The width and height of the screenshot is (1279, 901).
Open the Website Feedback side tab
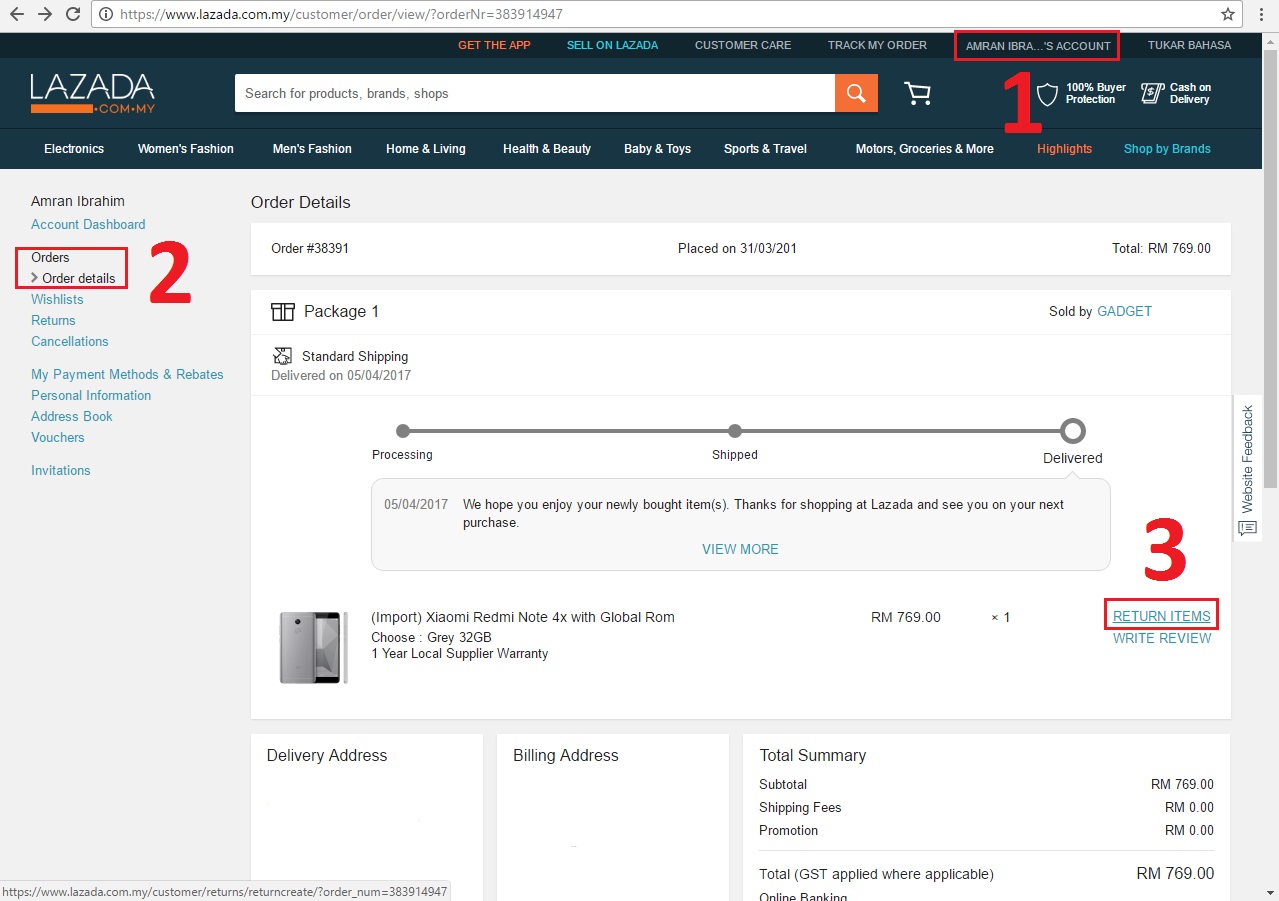(1247, 468)
